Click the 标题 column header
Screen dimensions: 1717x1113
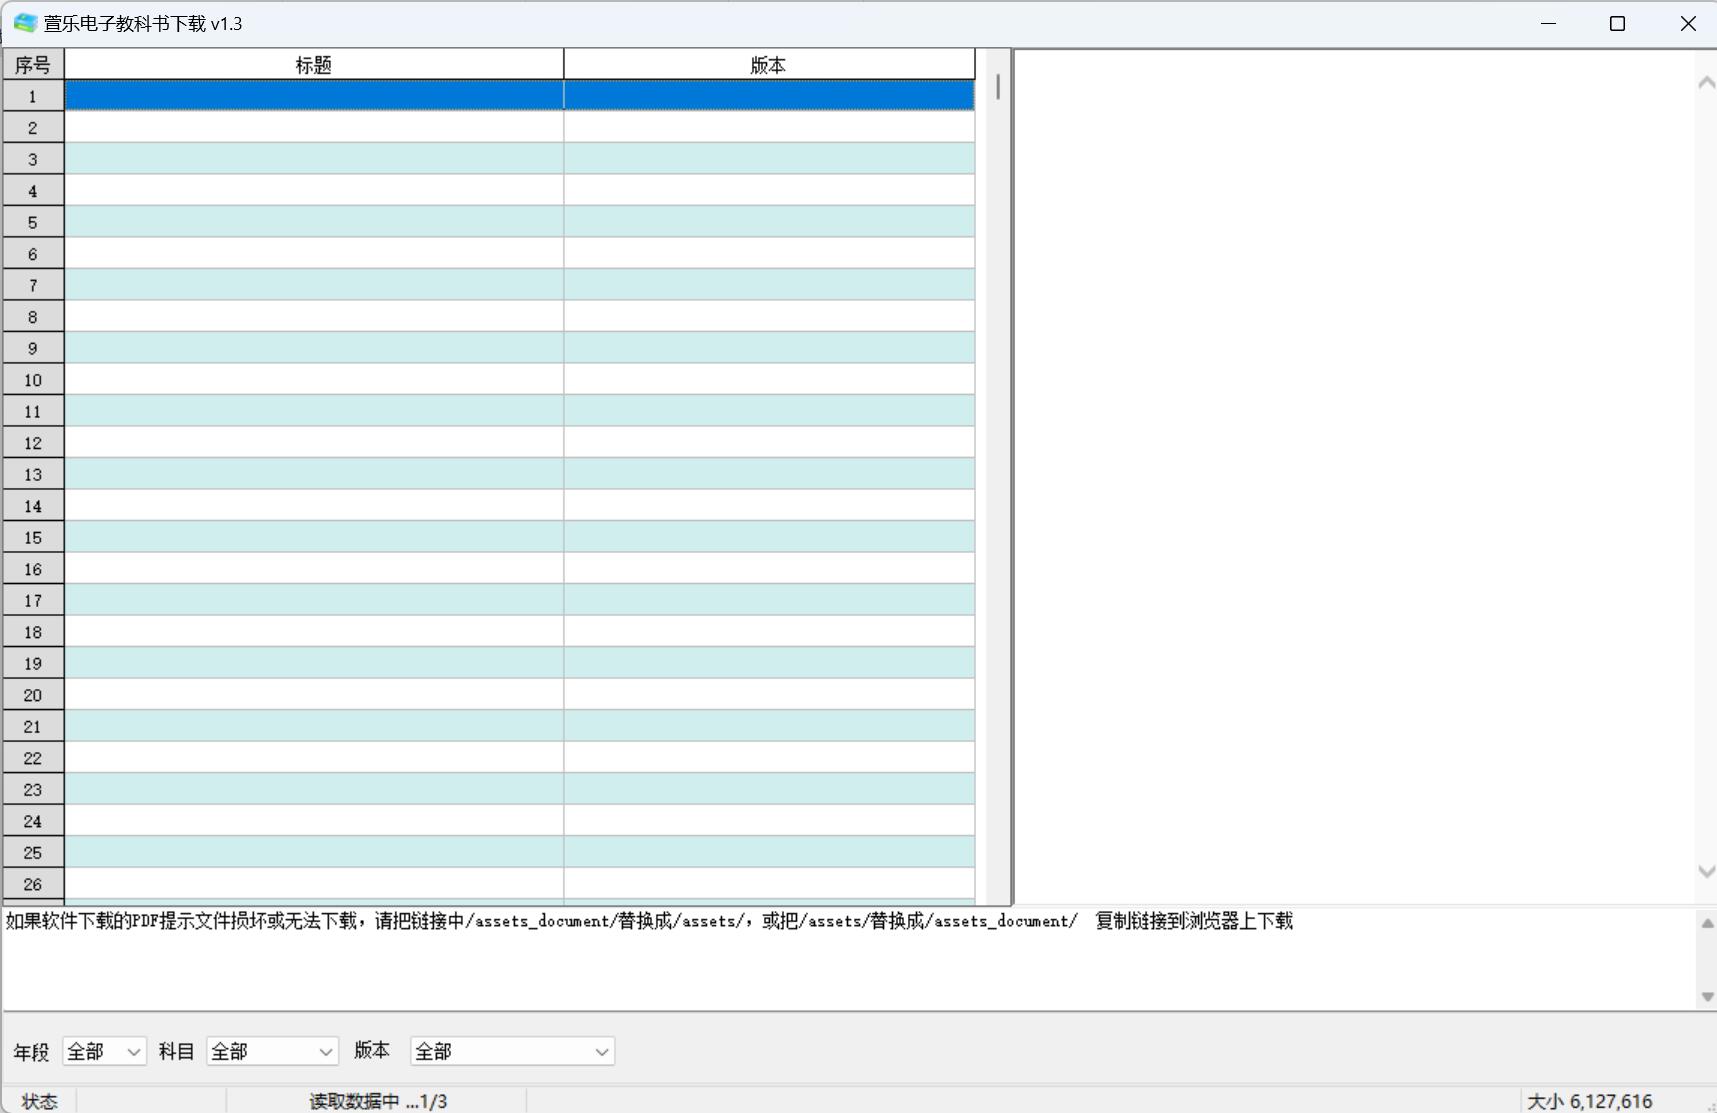tap(312, 63)
